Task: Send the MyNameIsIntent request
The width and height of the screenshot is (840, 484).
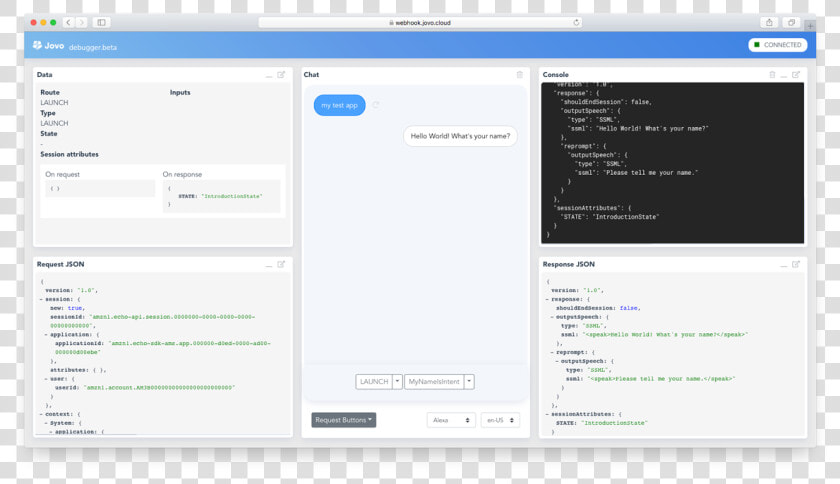Action: tap(434, 382)
